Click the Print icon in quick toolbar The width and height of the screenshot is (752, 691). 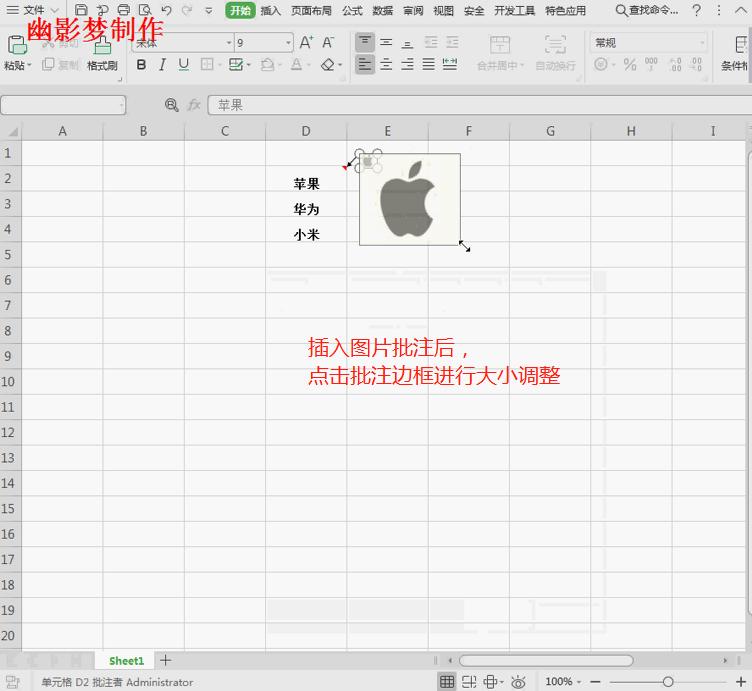123,10
